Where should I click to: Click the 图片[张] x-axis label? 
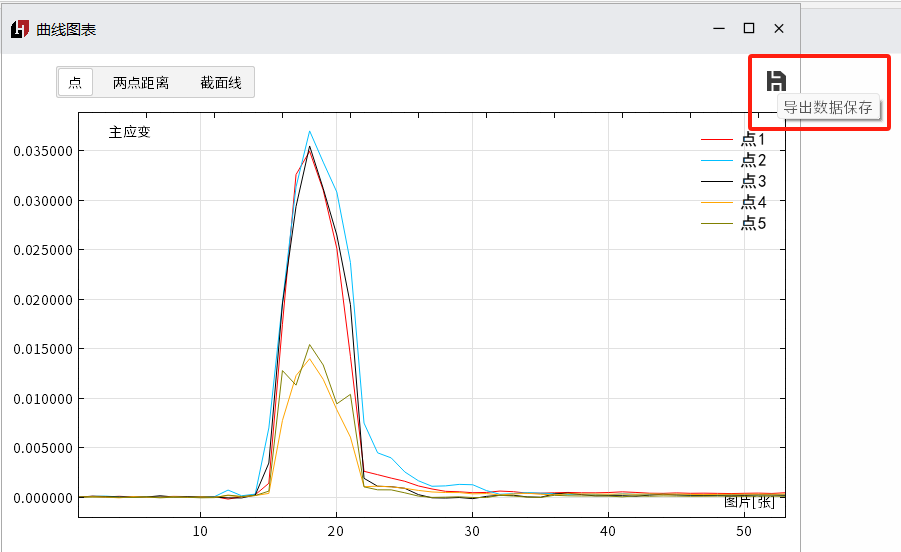[749, 502]
